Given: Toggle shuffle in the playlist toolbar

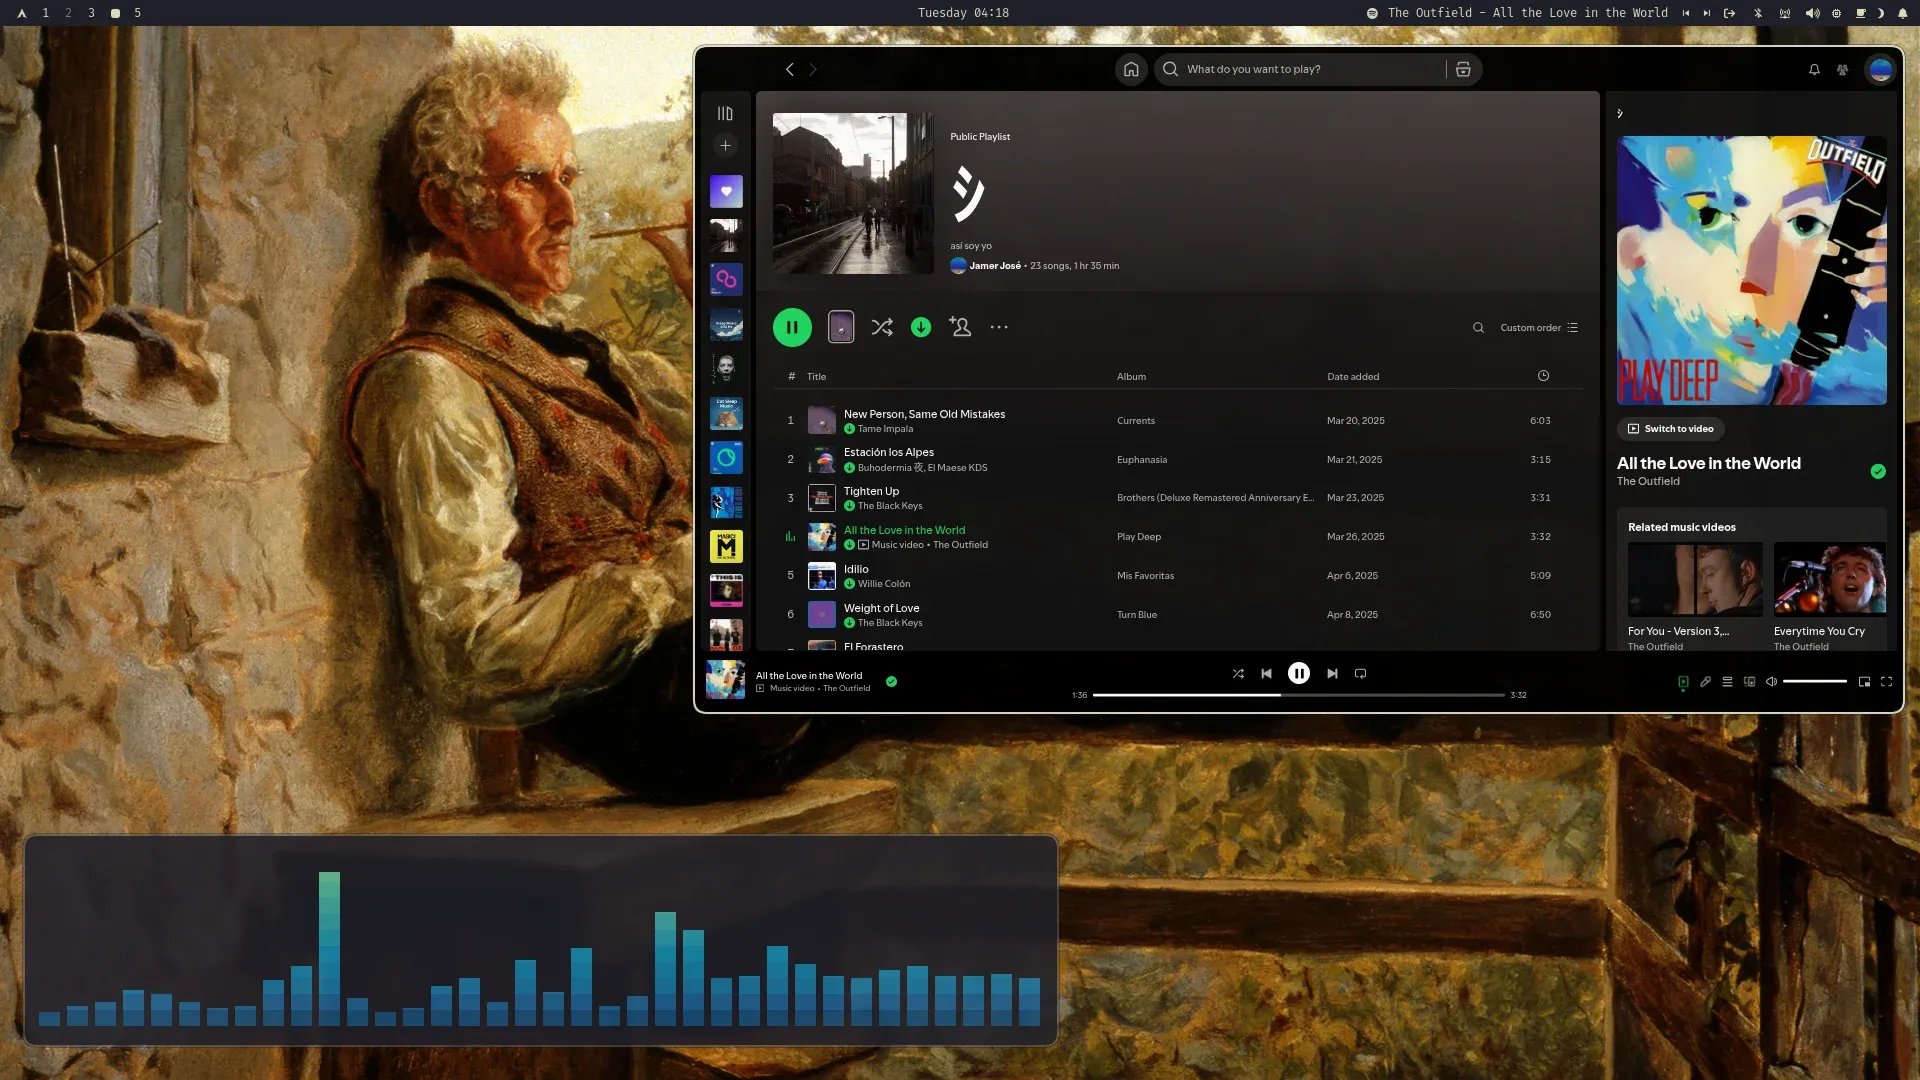Looking at the screenshot, I should (x=882, y=327).
